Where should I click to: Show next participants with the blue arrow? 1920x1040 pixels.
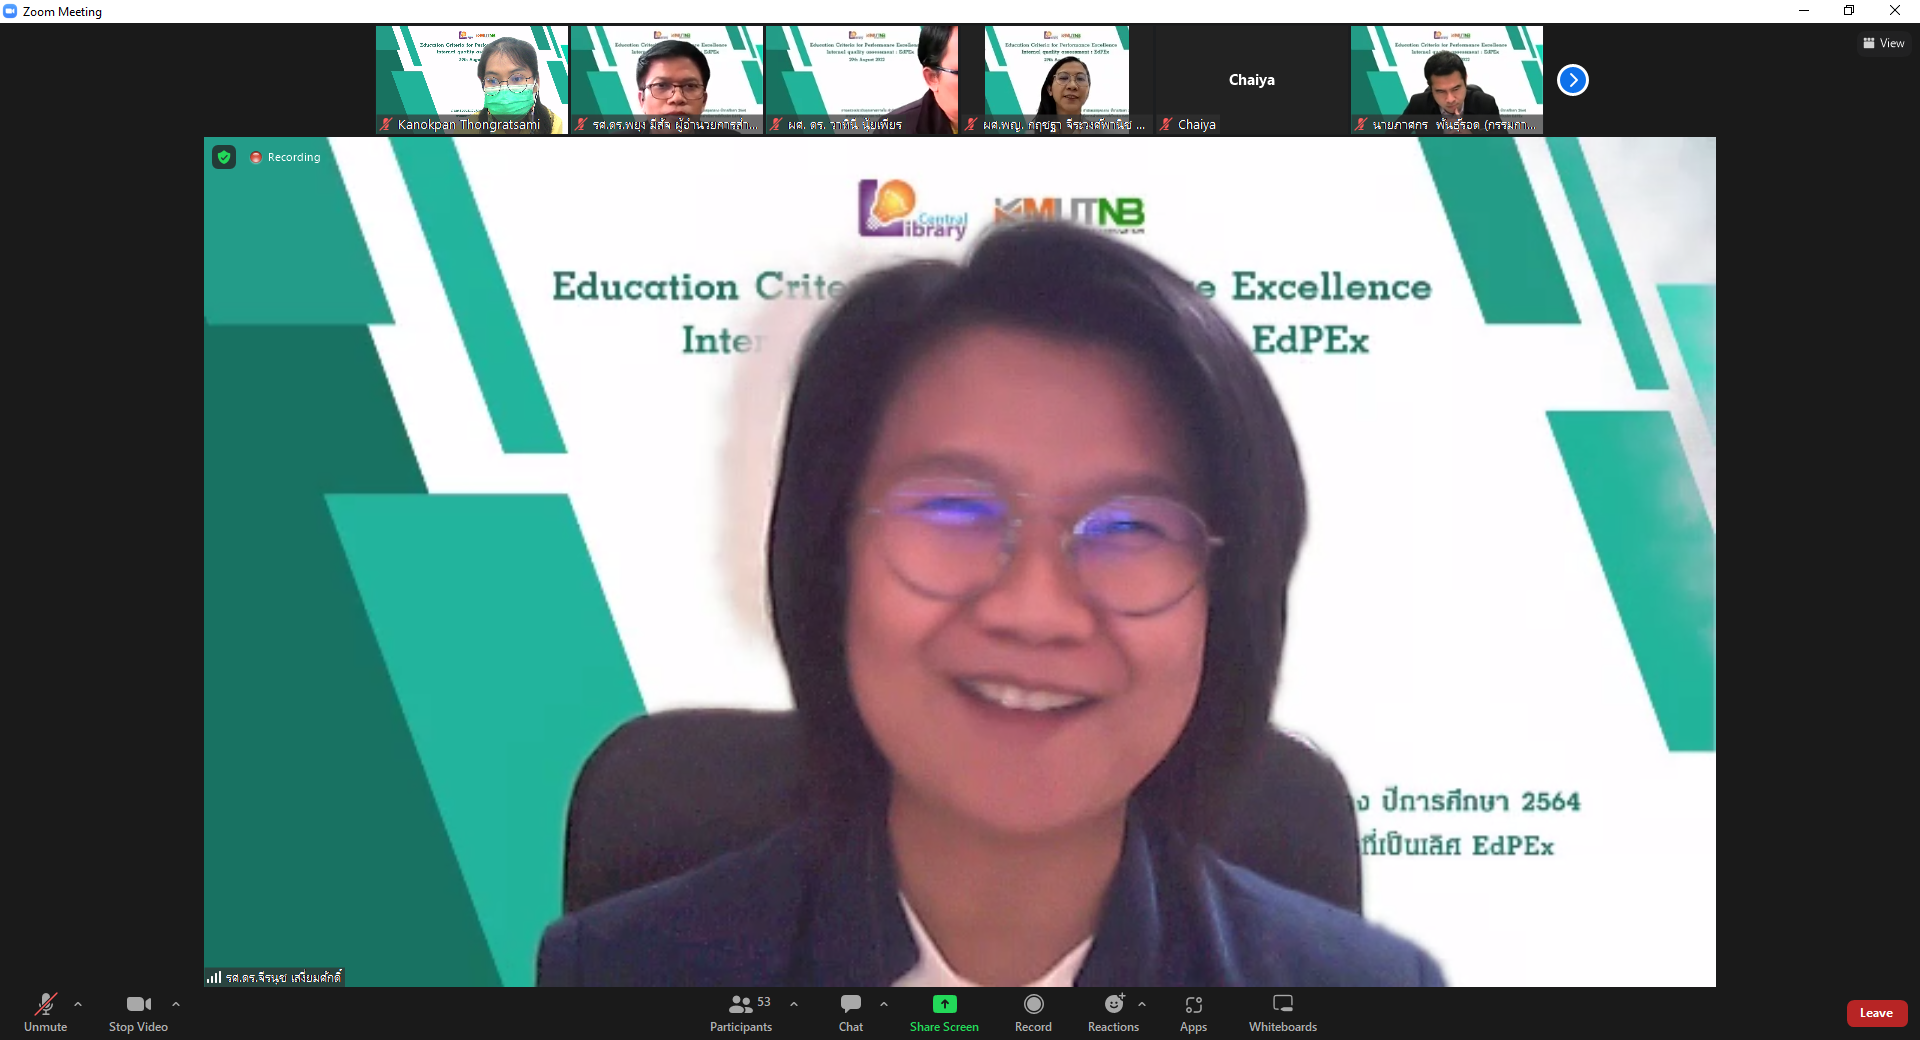click(1573, 80)
